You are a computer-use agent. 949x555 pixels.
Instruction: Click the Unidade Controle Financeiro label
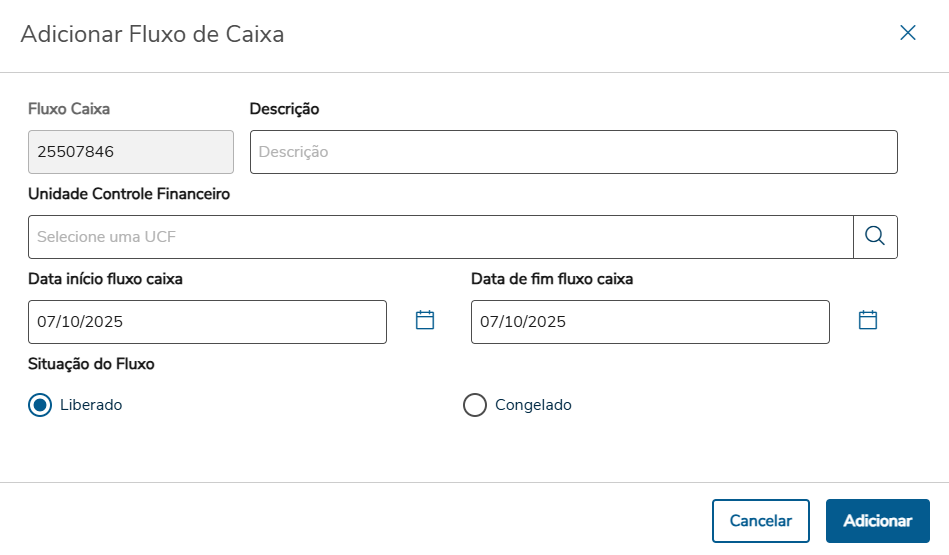tap(129, 194)
